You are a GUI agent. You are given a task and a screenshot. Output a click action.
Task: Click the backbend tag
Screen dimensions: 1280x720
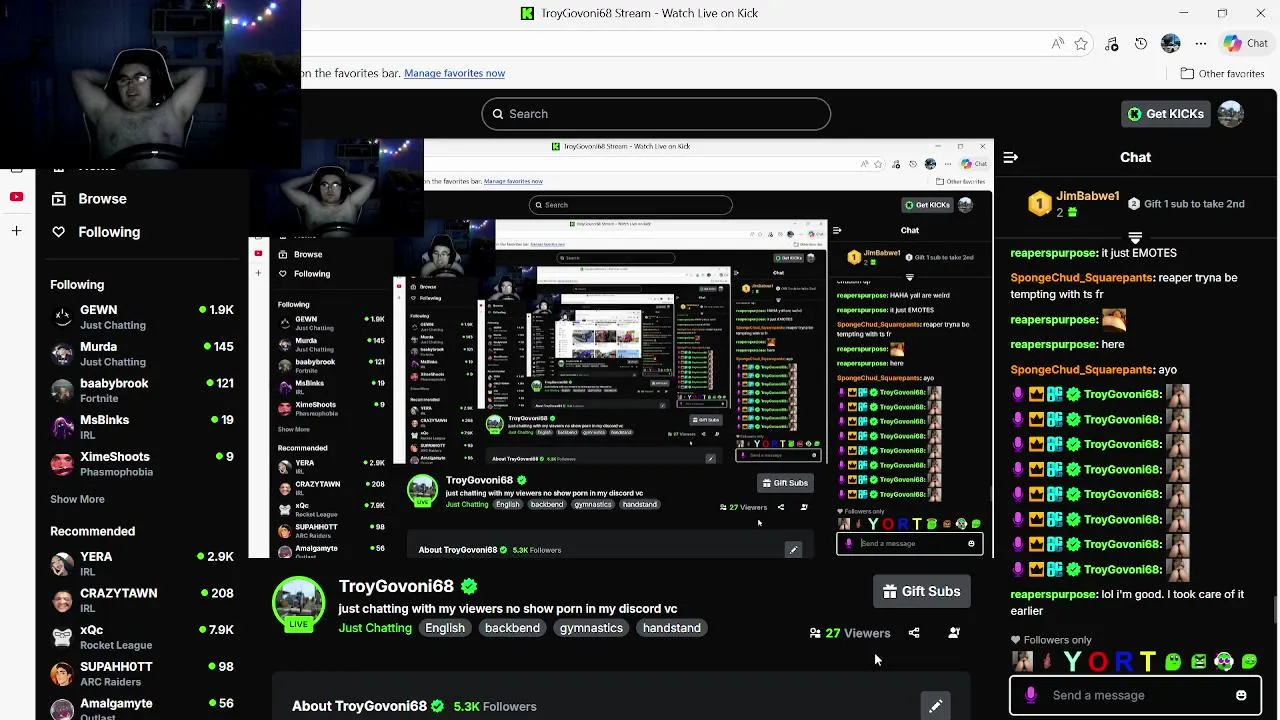[x=512, y=628]
